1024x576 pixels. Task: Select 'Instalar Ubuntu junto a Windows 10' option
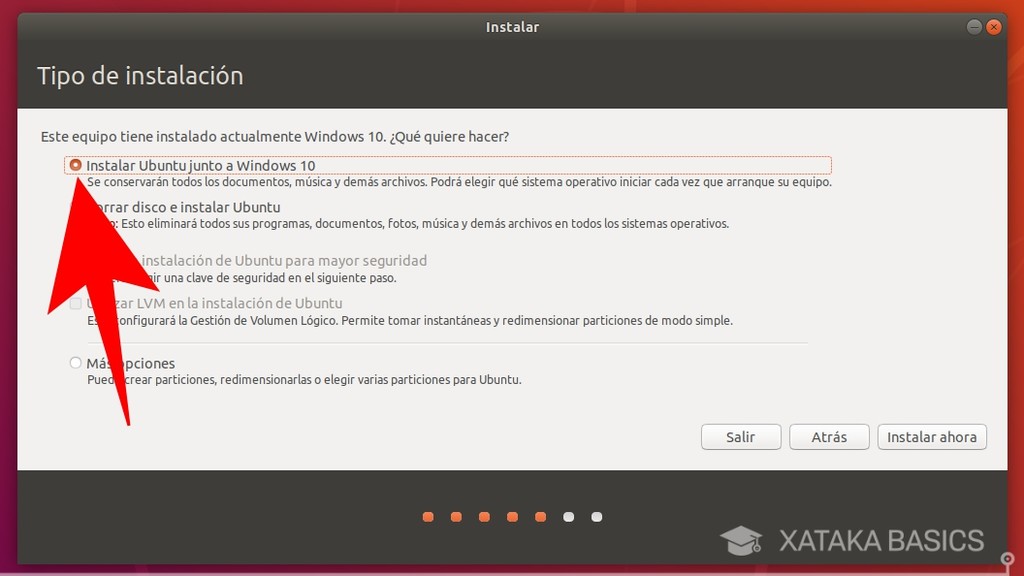coord(76,165)
